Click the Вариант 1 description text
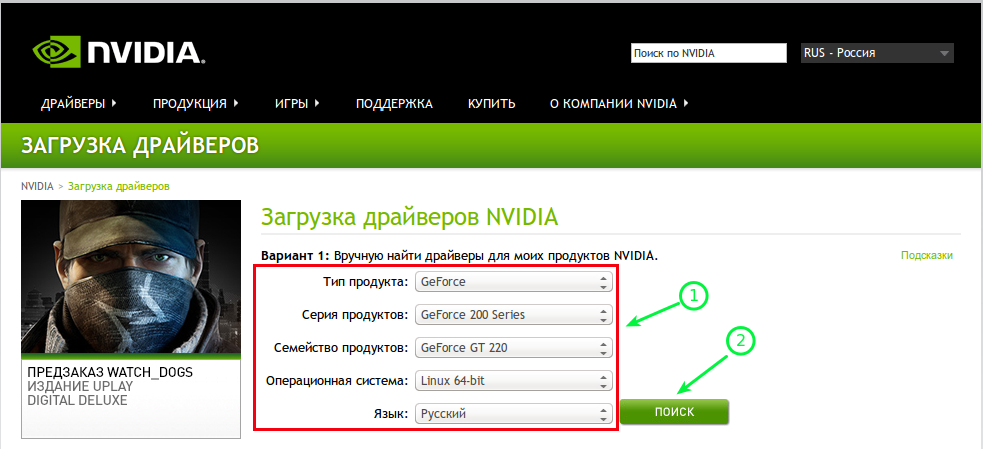The width and height of the screenshot is (983, 449). pyautogui.click(x=460, y=256)
